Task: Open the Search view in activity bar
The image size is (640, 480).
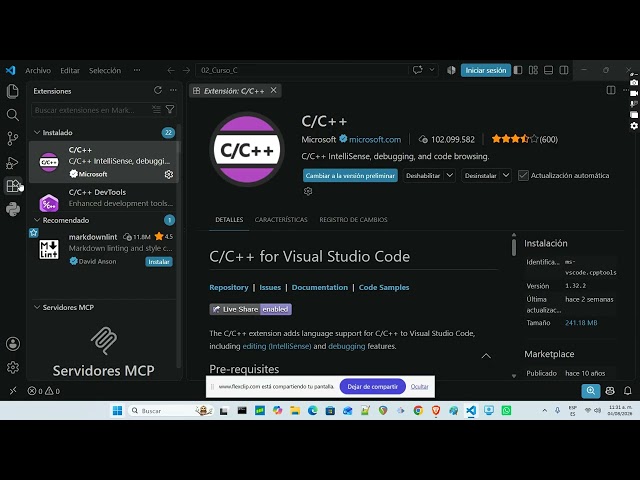Action: tap(13, 115)
